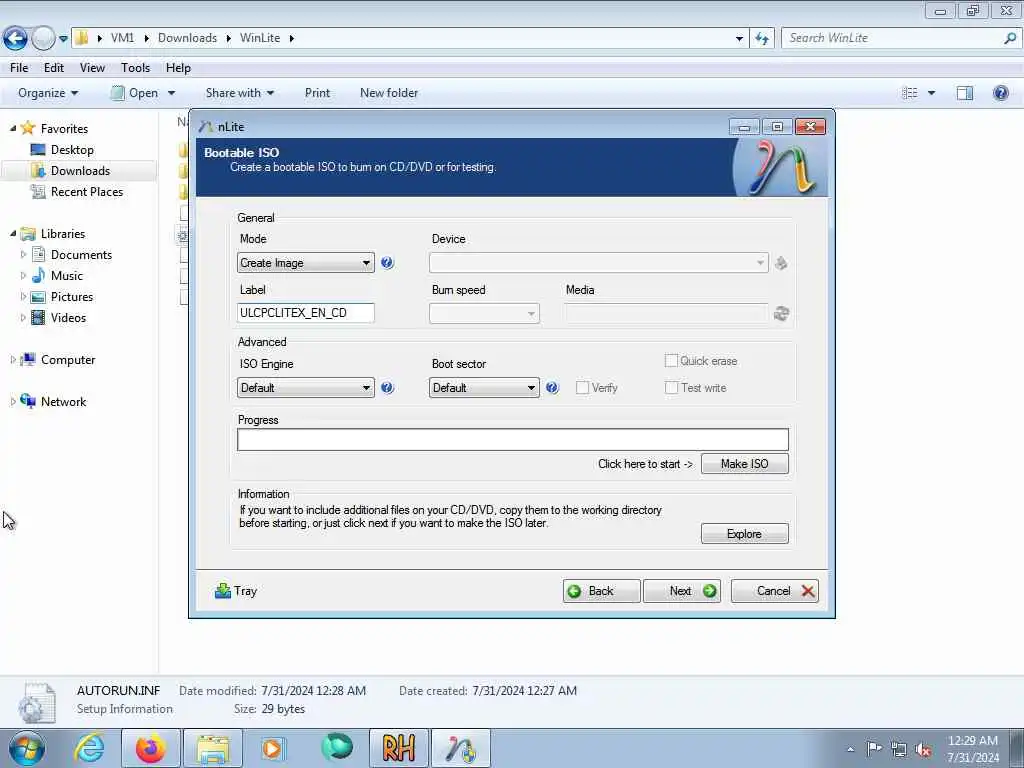This screenshot has width=1024, height=768.
Task: Select Music library in sidebar
Action: point(66,276)
